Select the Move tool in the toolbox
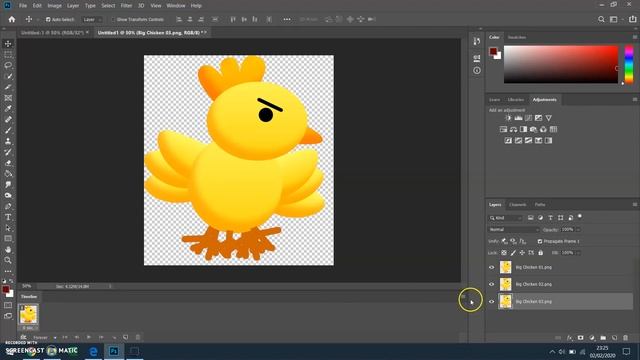 tap(8, 44)
